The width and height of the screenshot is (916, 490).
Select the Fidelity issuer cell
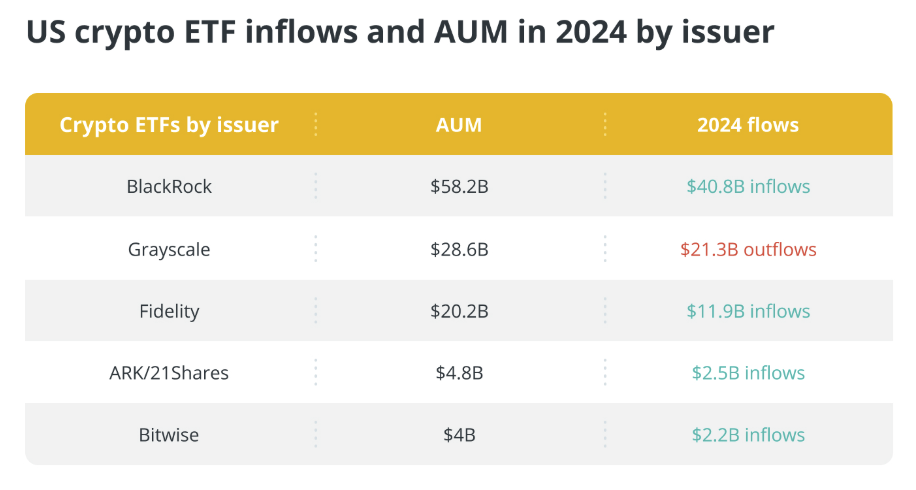(169, 311)
